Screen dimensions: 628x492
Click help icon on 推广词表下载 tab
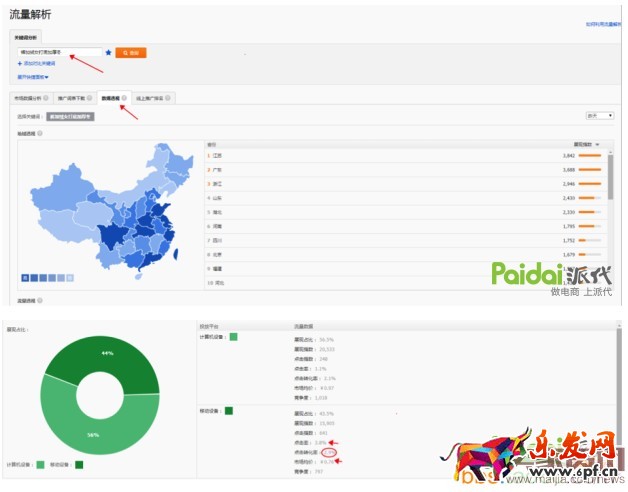[91, 98]
